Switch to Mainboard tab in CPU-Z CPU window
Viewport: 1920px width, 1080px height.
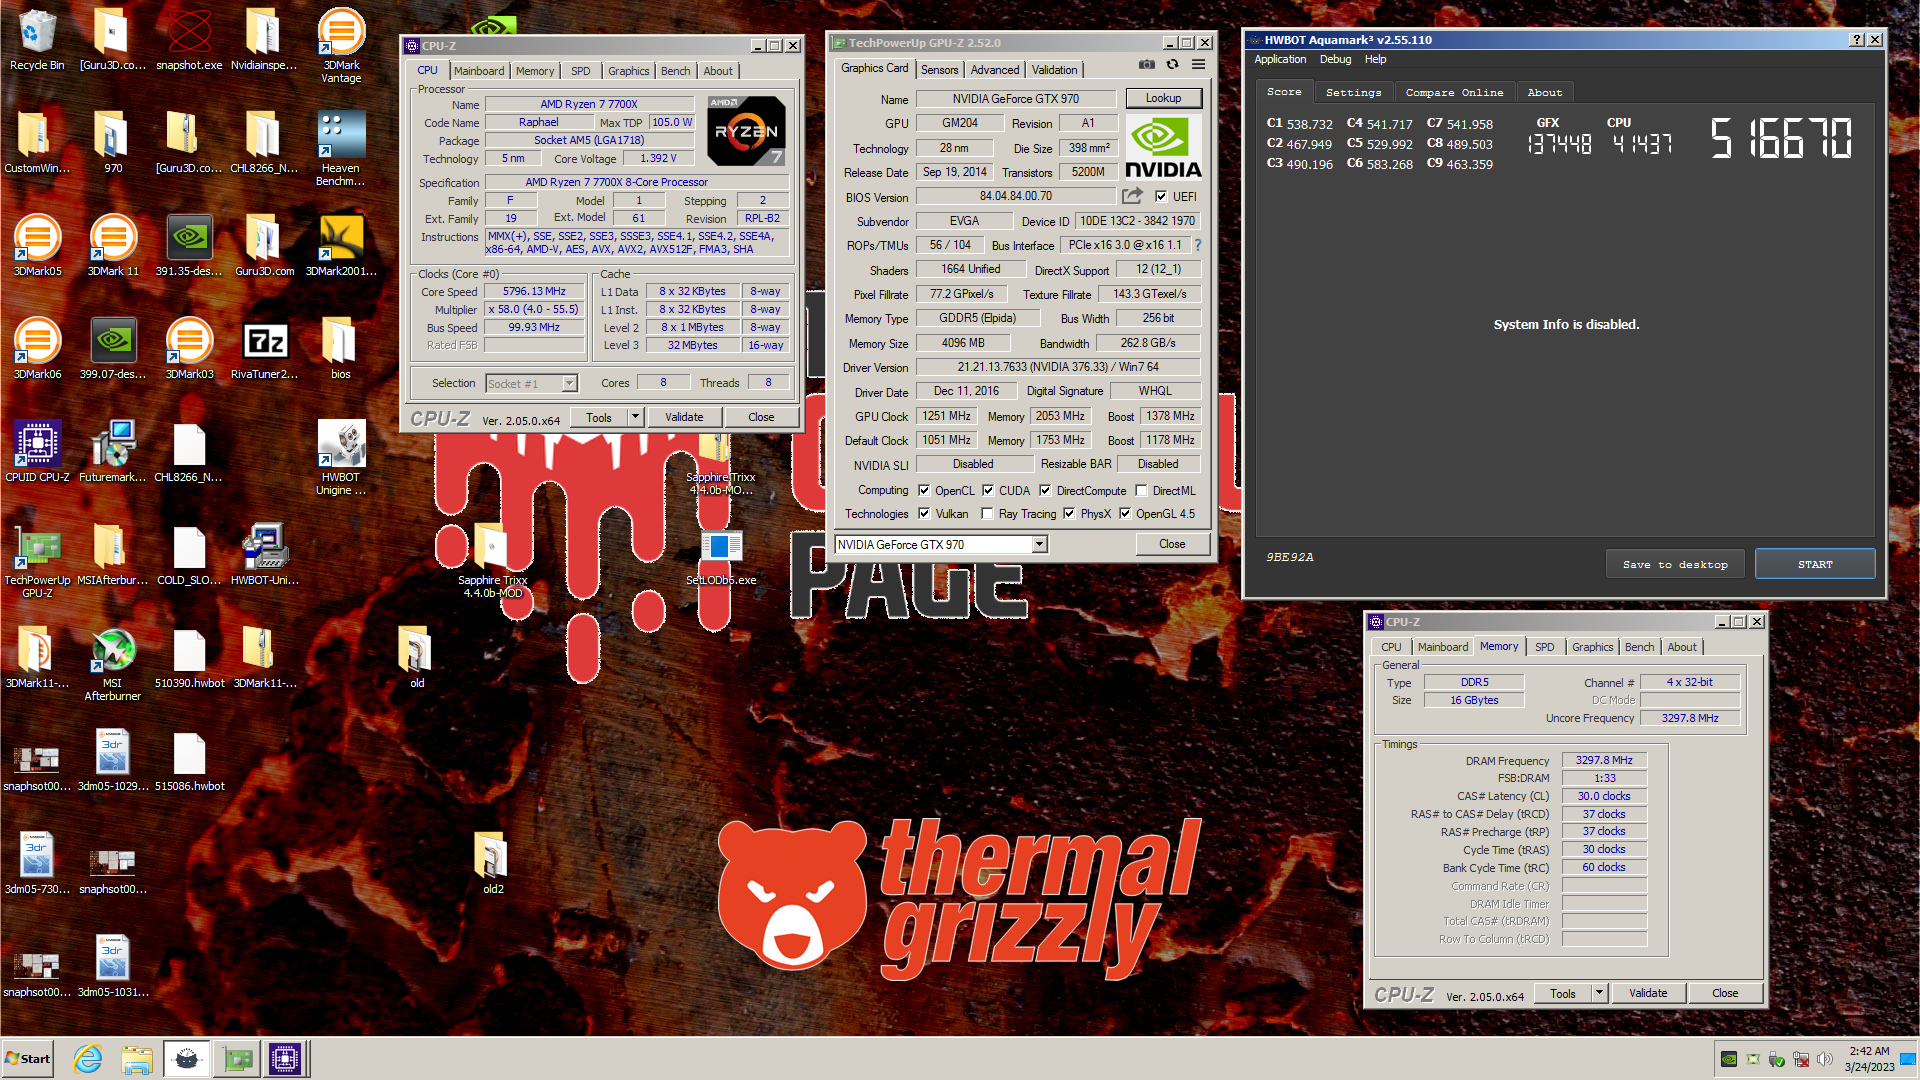click(x=479, y=71)
